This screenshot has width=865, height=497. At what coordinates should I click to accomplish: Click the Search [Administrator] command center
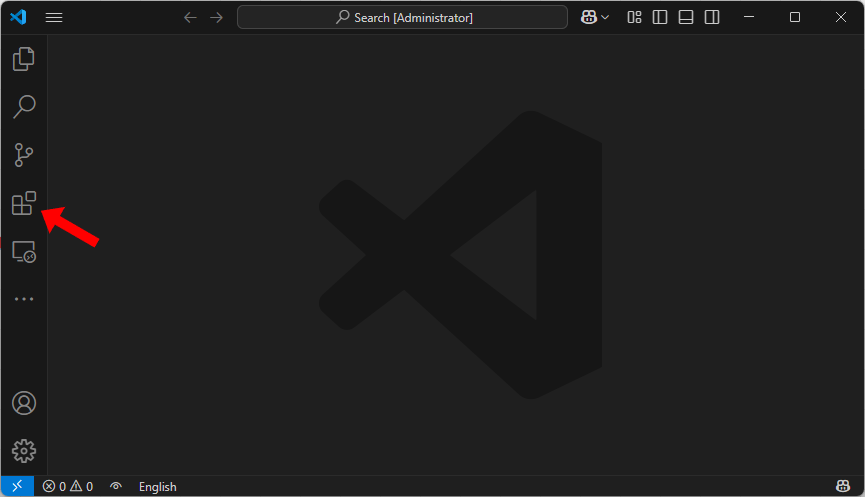pos(402,17)
